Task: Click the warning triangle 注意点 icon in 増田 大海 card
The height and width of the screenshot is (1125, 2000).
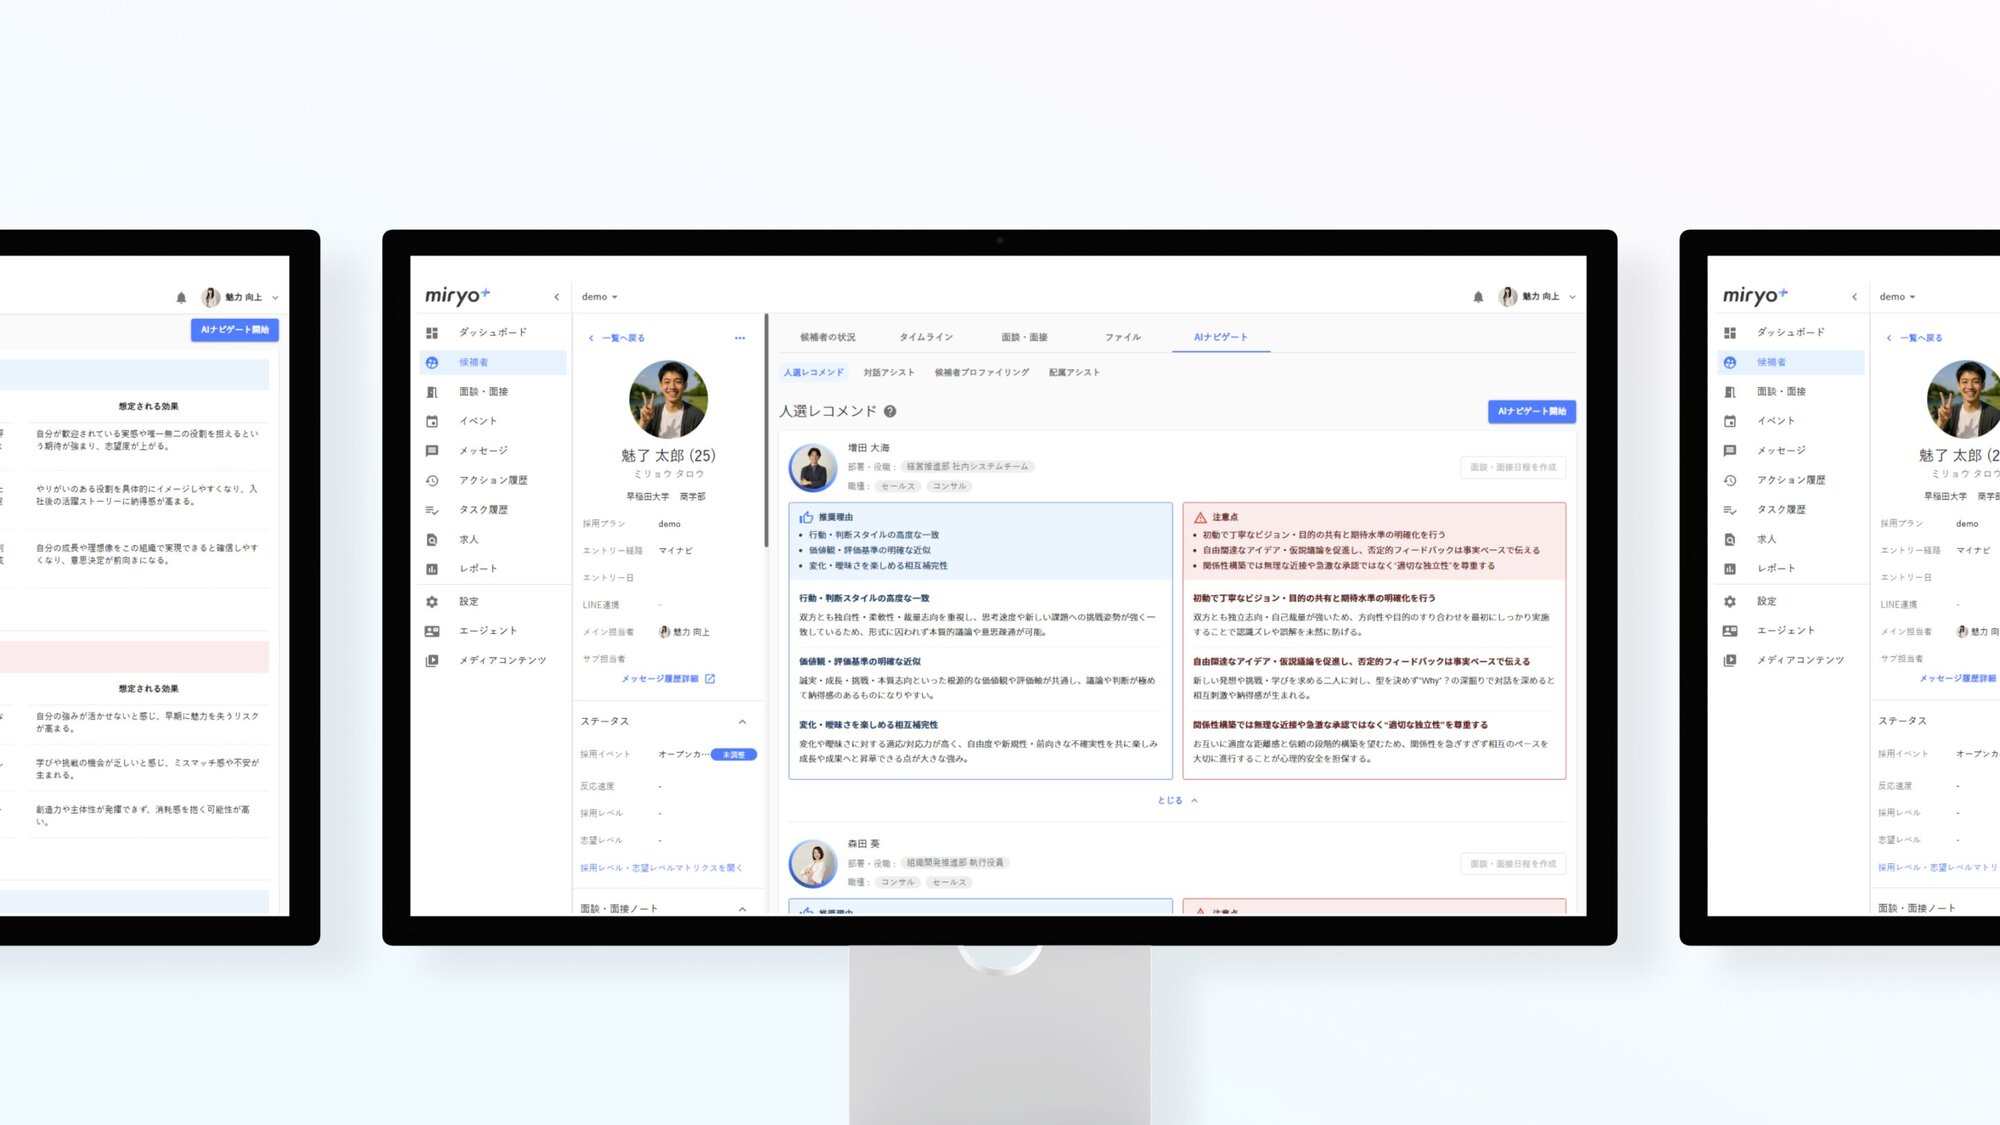Action: pyautogui.click(x=1200, y=517)
